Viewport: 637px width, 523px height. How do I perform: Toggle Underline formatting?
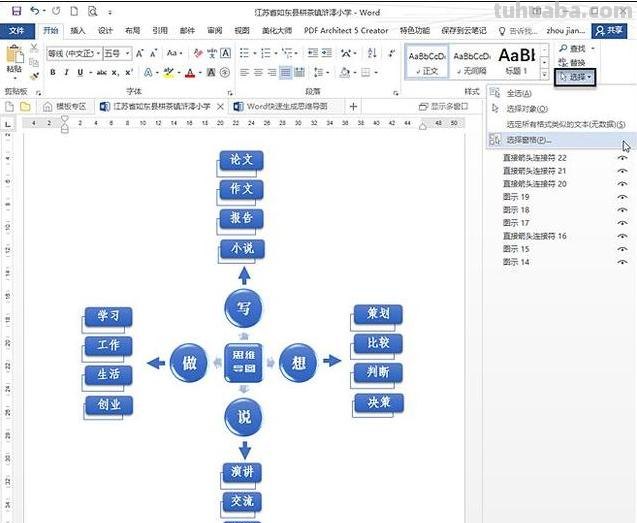pos(80,73)
